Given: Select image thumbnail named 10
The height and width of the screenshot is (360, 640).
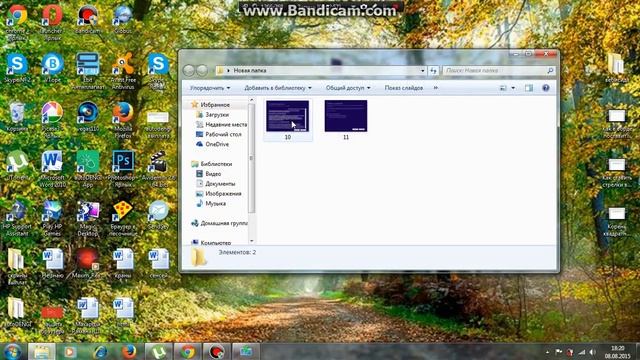Looking at the screenshot, I should coord(287,120).
